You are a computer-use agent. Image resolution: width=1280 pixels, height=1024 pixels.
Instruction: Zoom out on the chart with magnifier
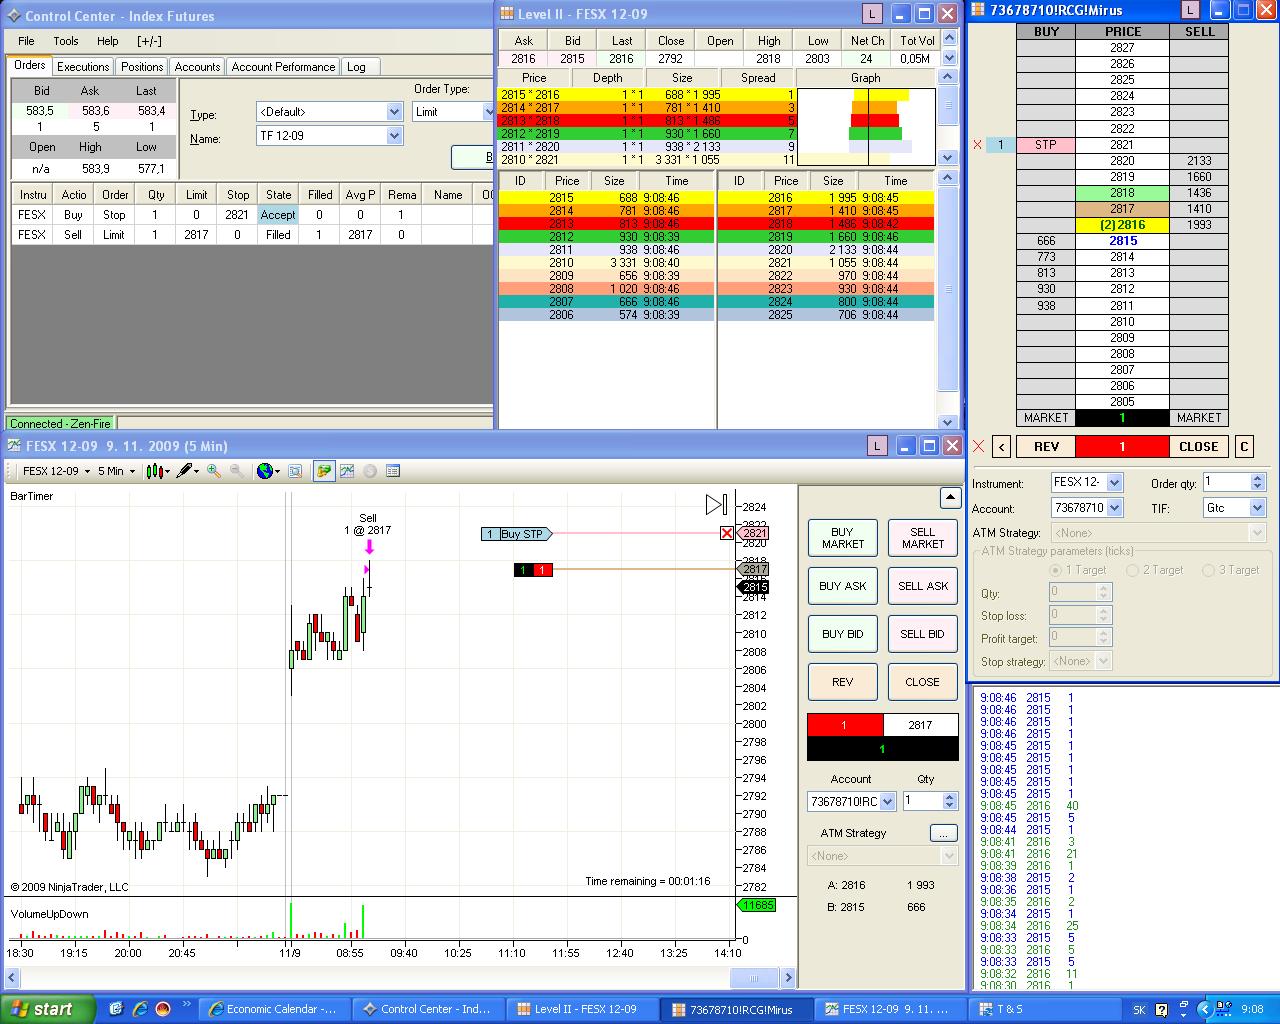(237, 471)
